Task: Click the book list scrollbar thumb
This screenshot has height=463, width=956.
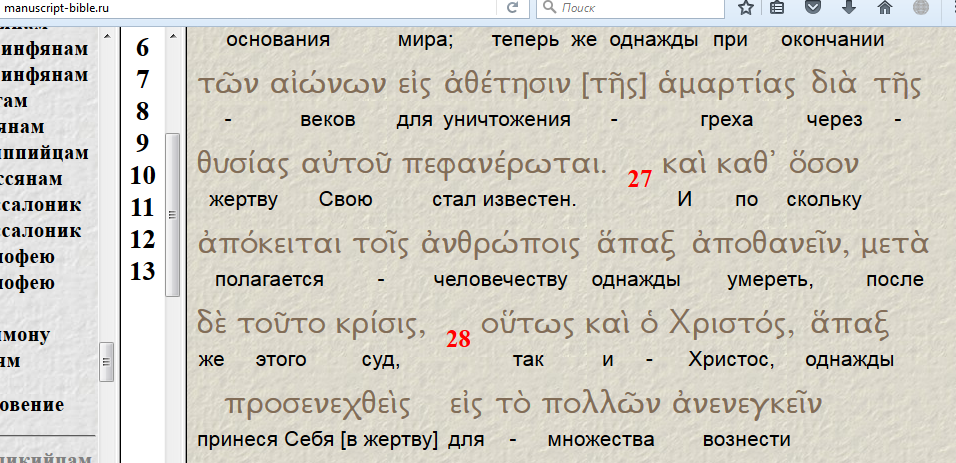Action: 106,360
